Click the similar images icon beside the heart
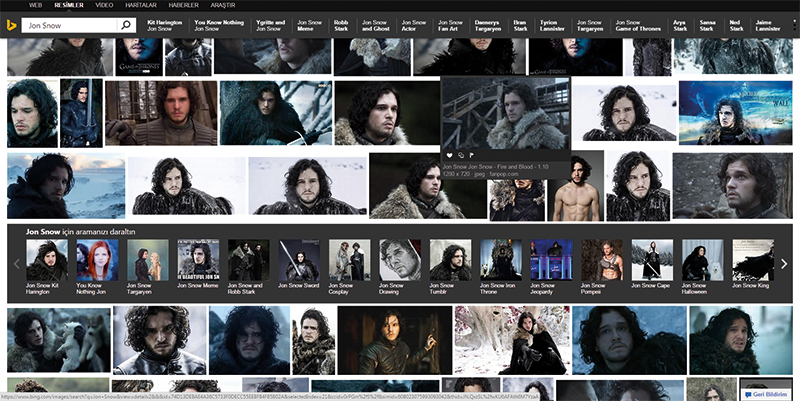This screenshot has height=401, width=800. point(461,155)
